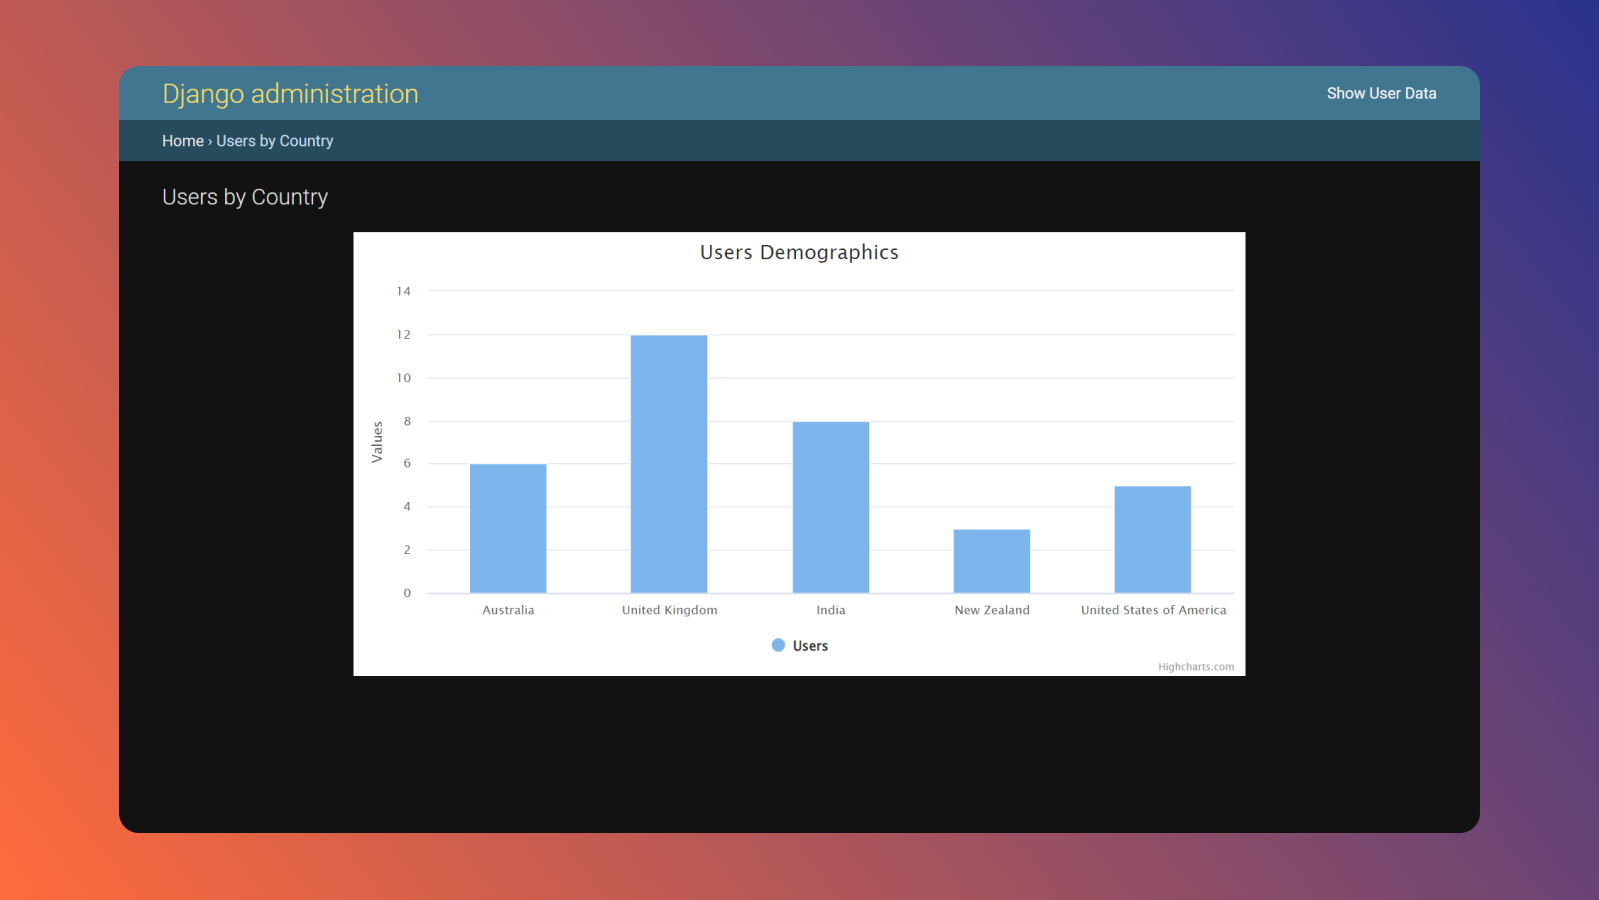Click the 10 y-axis tick label
1599x900 pixels.
(404, 378)
